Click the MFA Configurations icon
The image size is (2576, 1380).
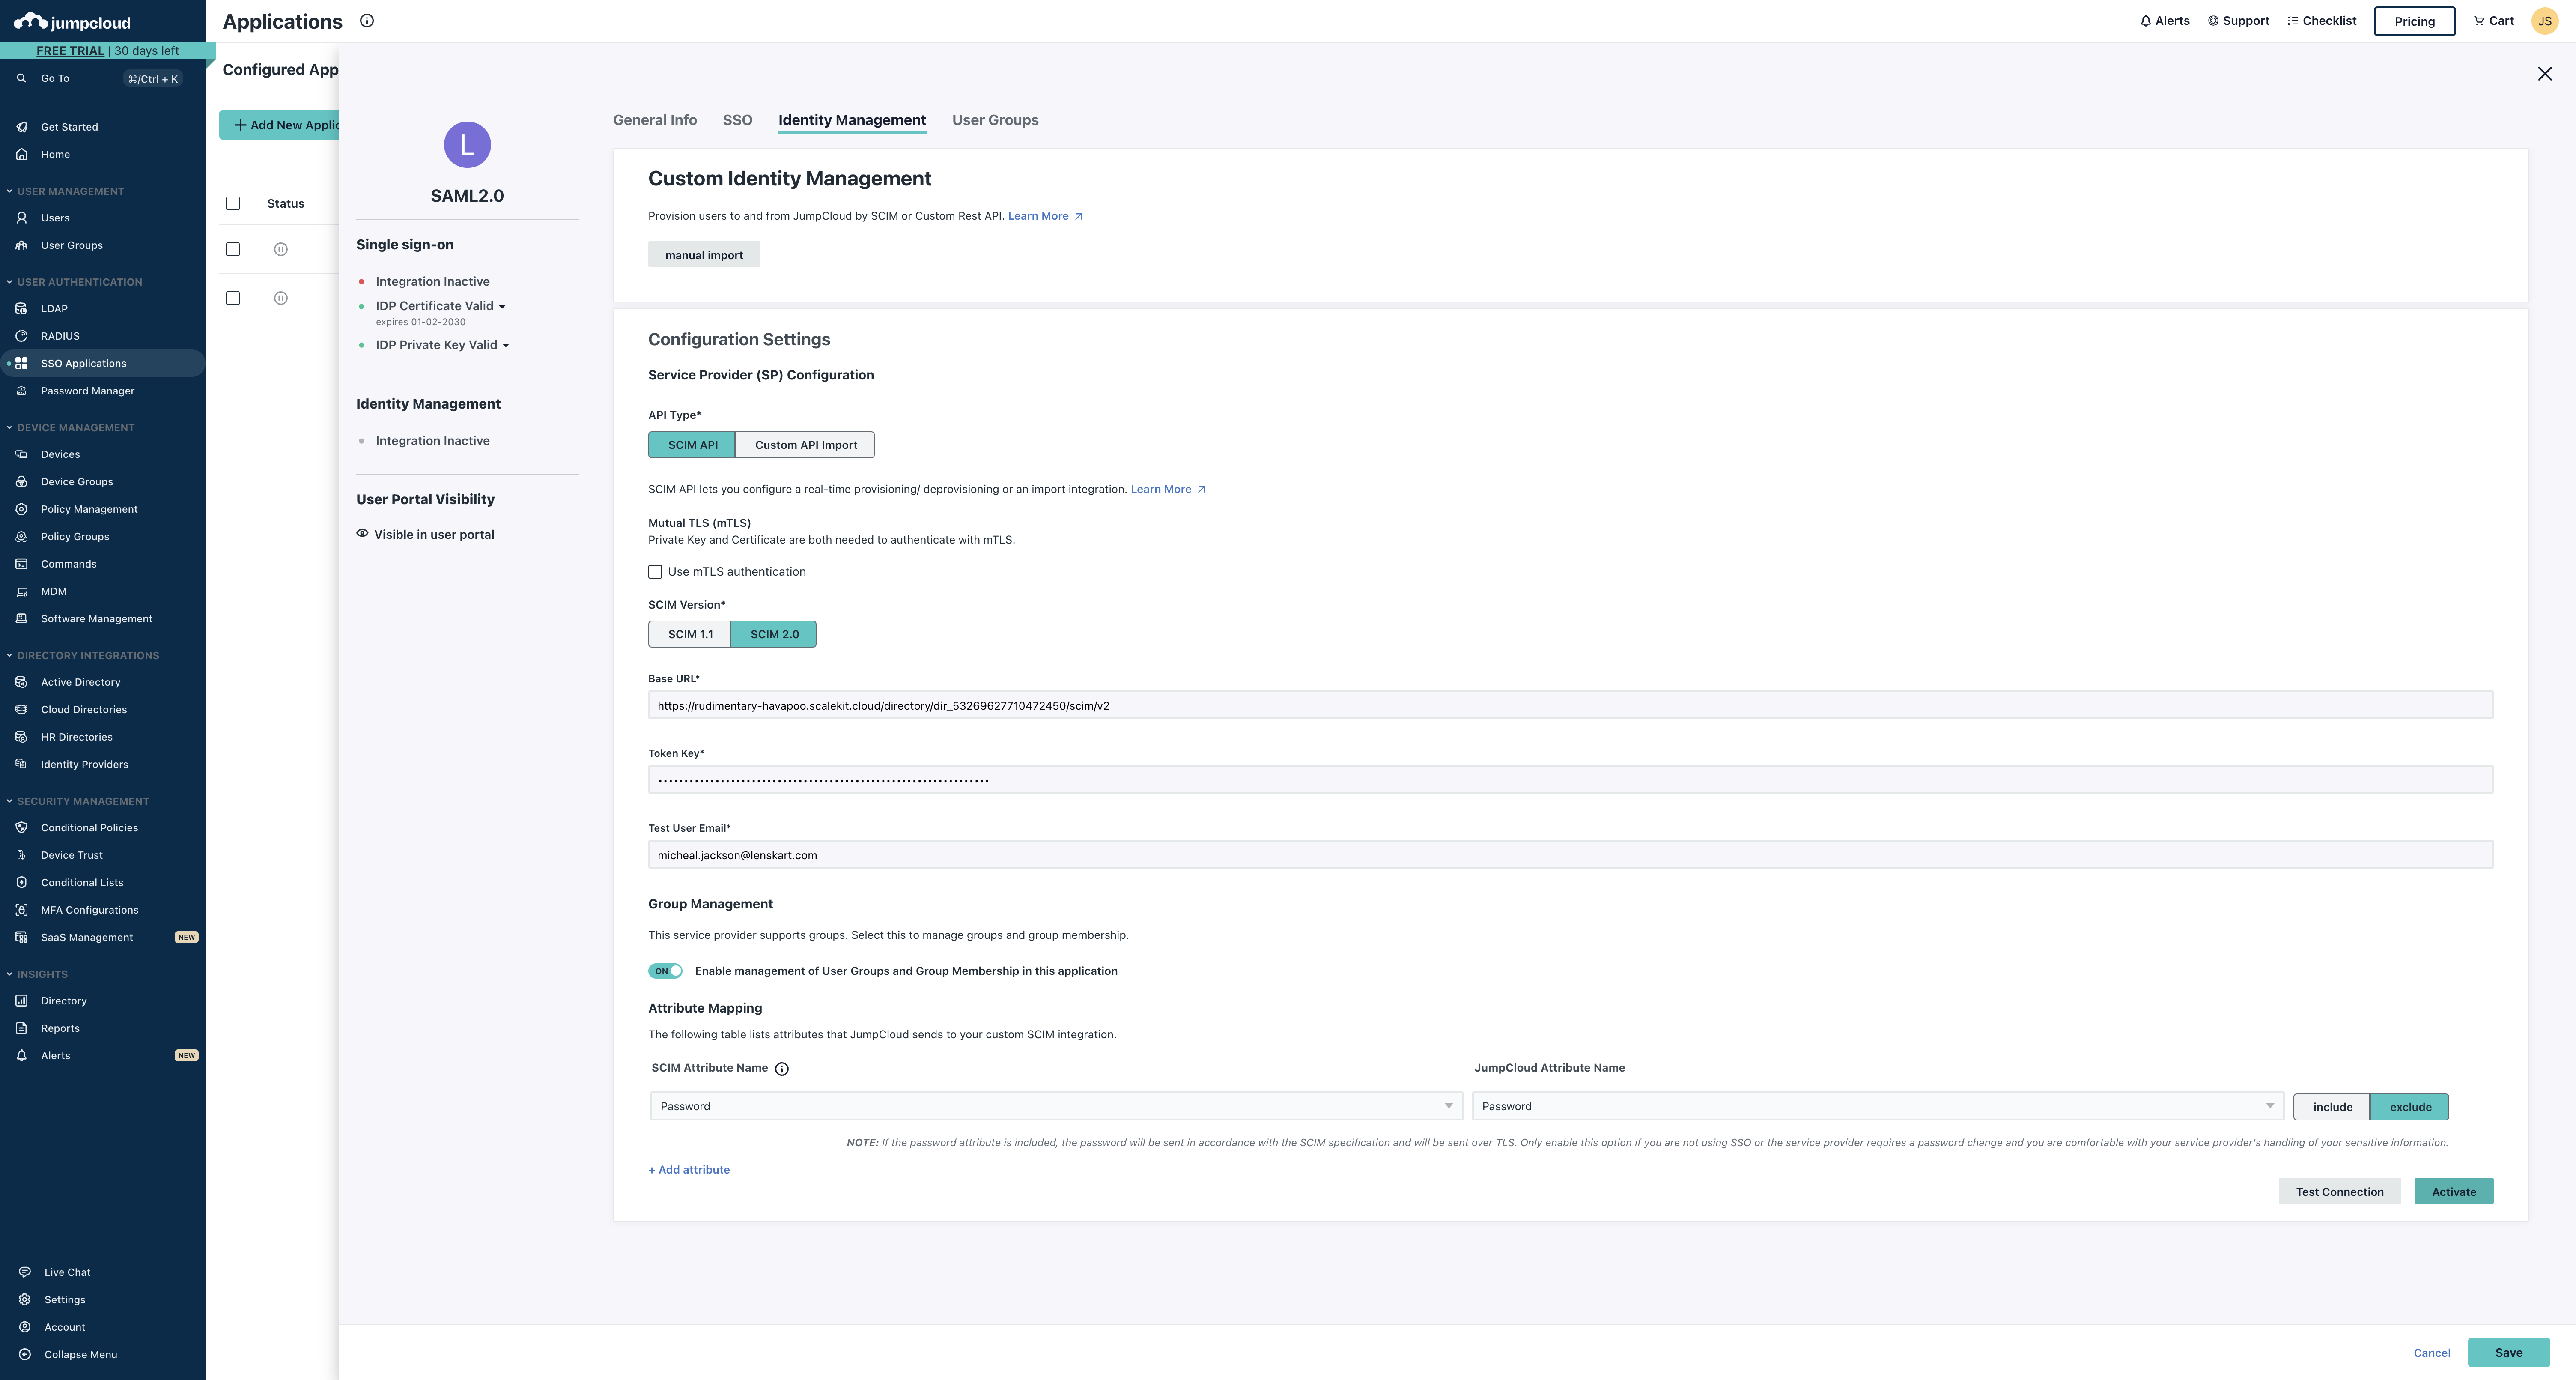click(x=21, y=910)
